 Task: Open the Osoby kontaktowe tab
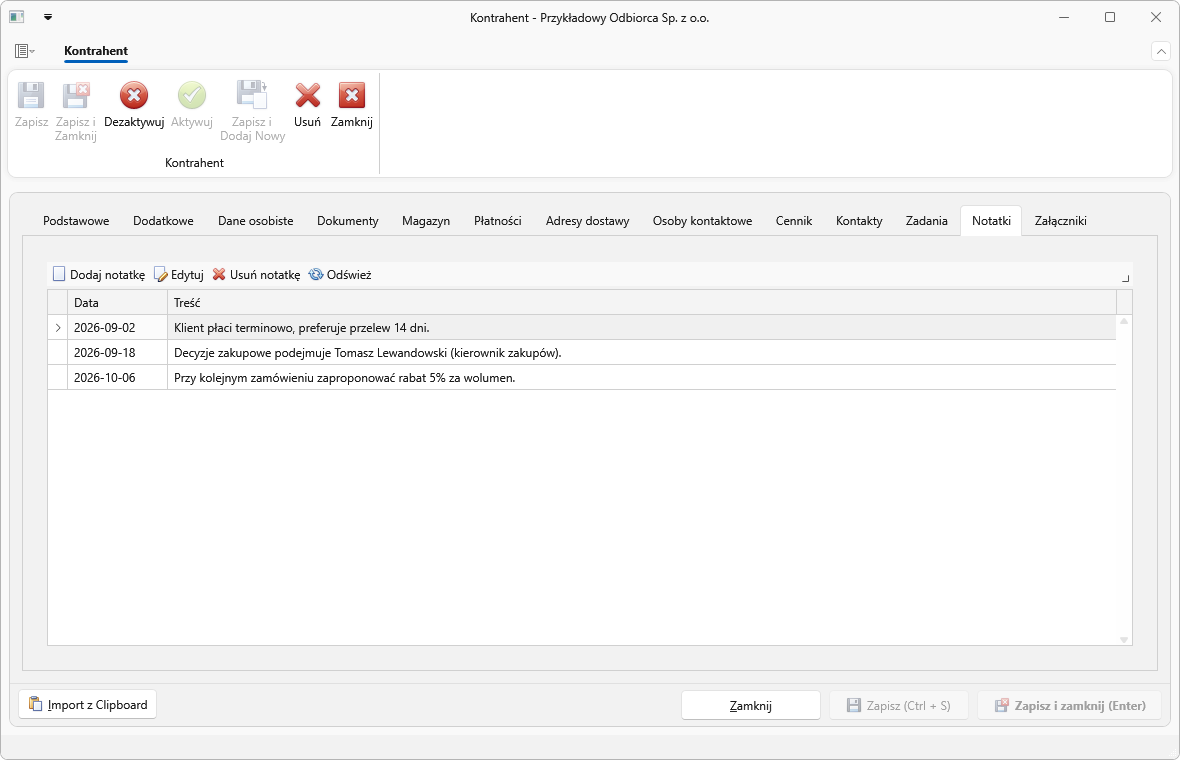point(702,220)
